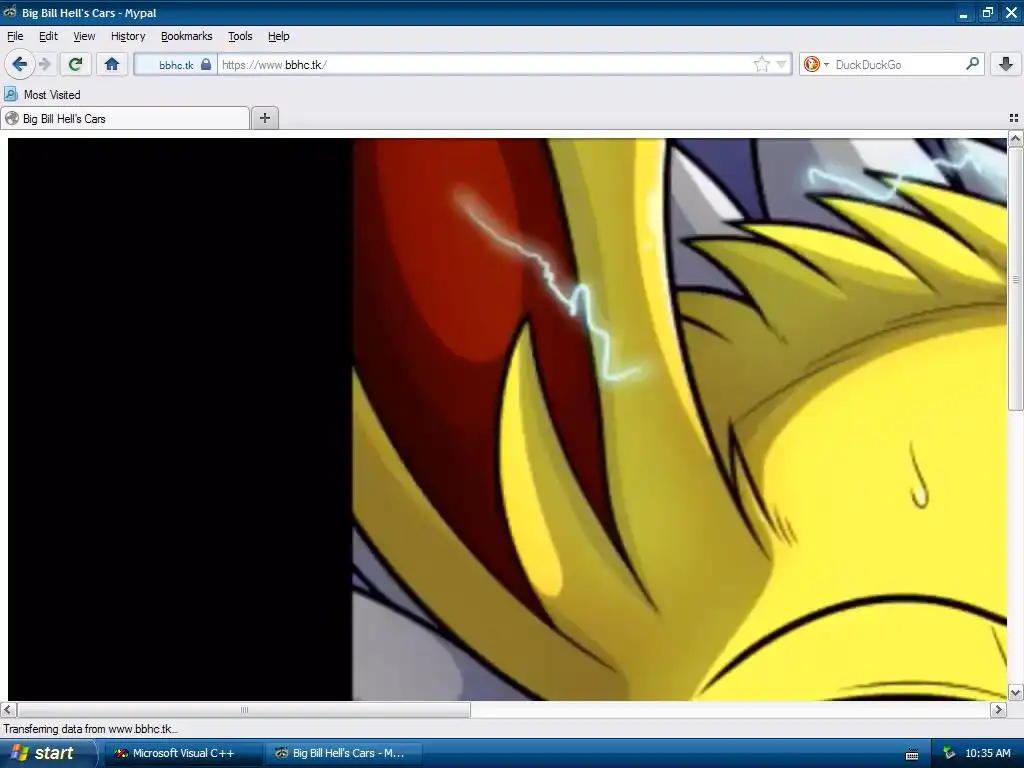Click the search magnifier icon
The height and width of the screenshot is (768, 1024).
972,64
